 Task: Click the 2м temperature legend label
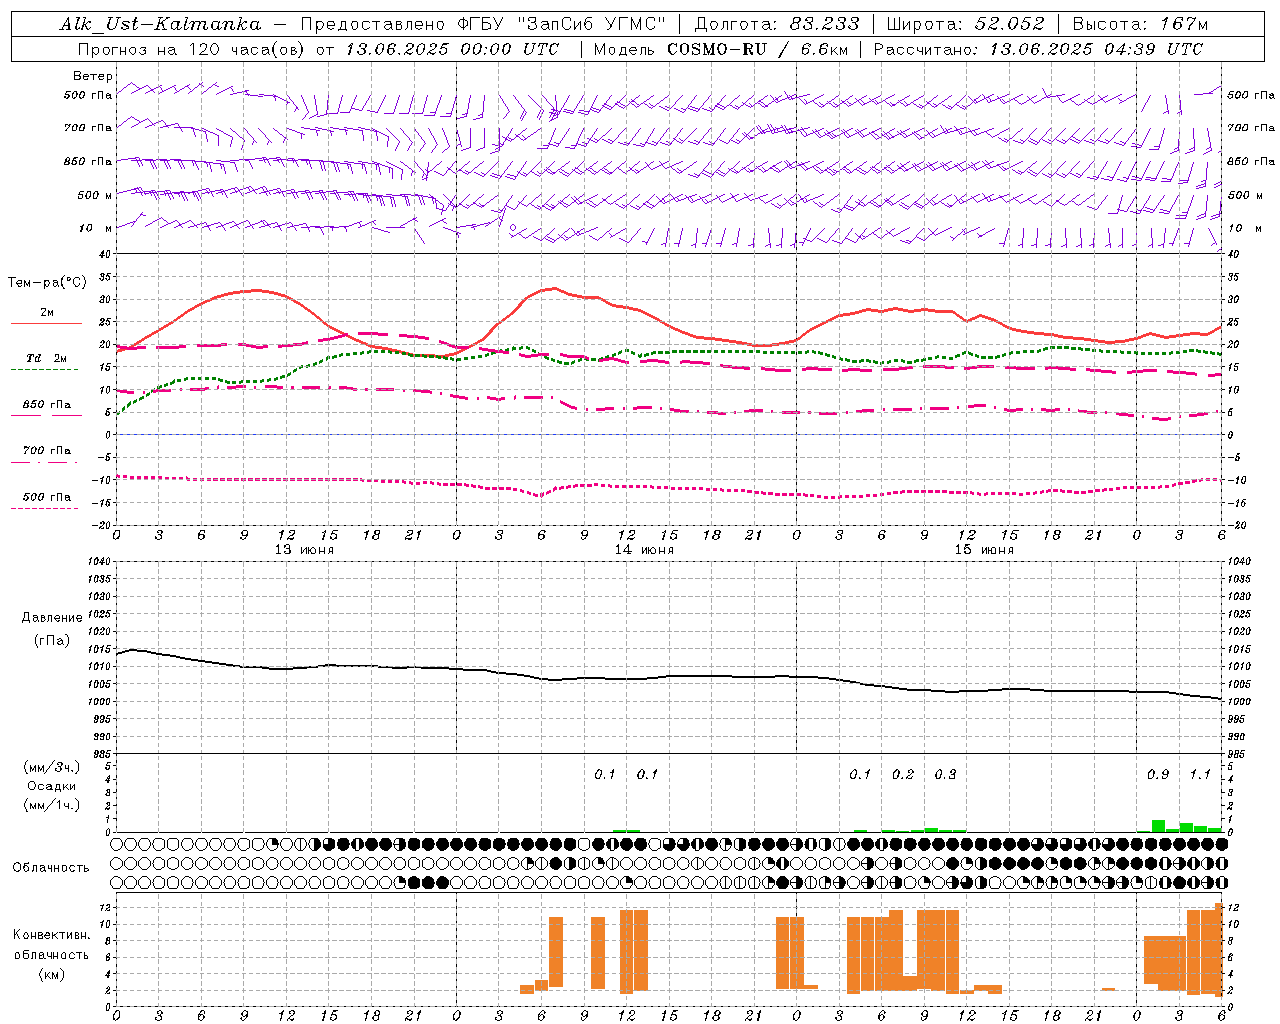click(x=47, y=313)
